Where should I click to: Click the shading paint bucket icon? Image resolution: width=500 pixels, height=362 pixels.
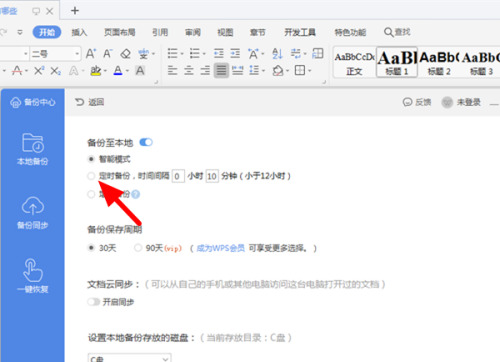278,71
